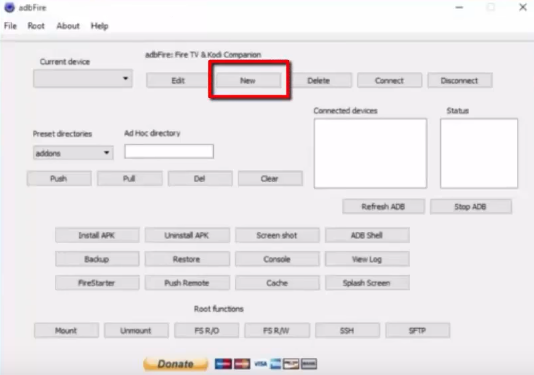The width and height of the screenshot is (534, 375).
Task: Close the adbFire window
Action: [x=523, y=7]
